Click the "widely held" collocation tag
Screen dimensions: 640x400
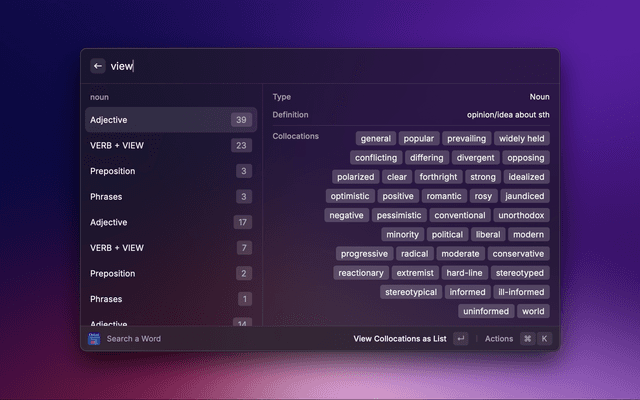522,139
